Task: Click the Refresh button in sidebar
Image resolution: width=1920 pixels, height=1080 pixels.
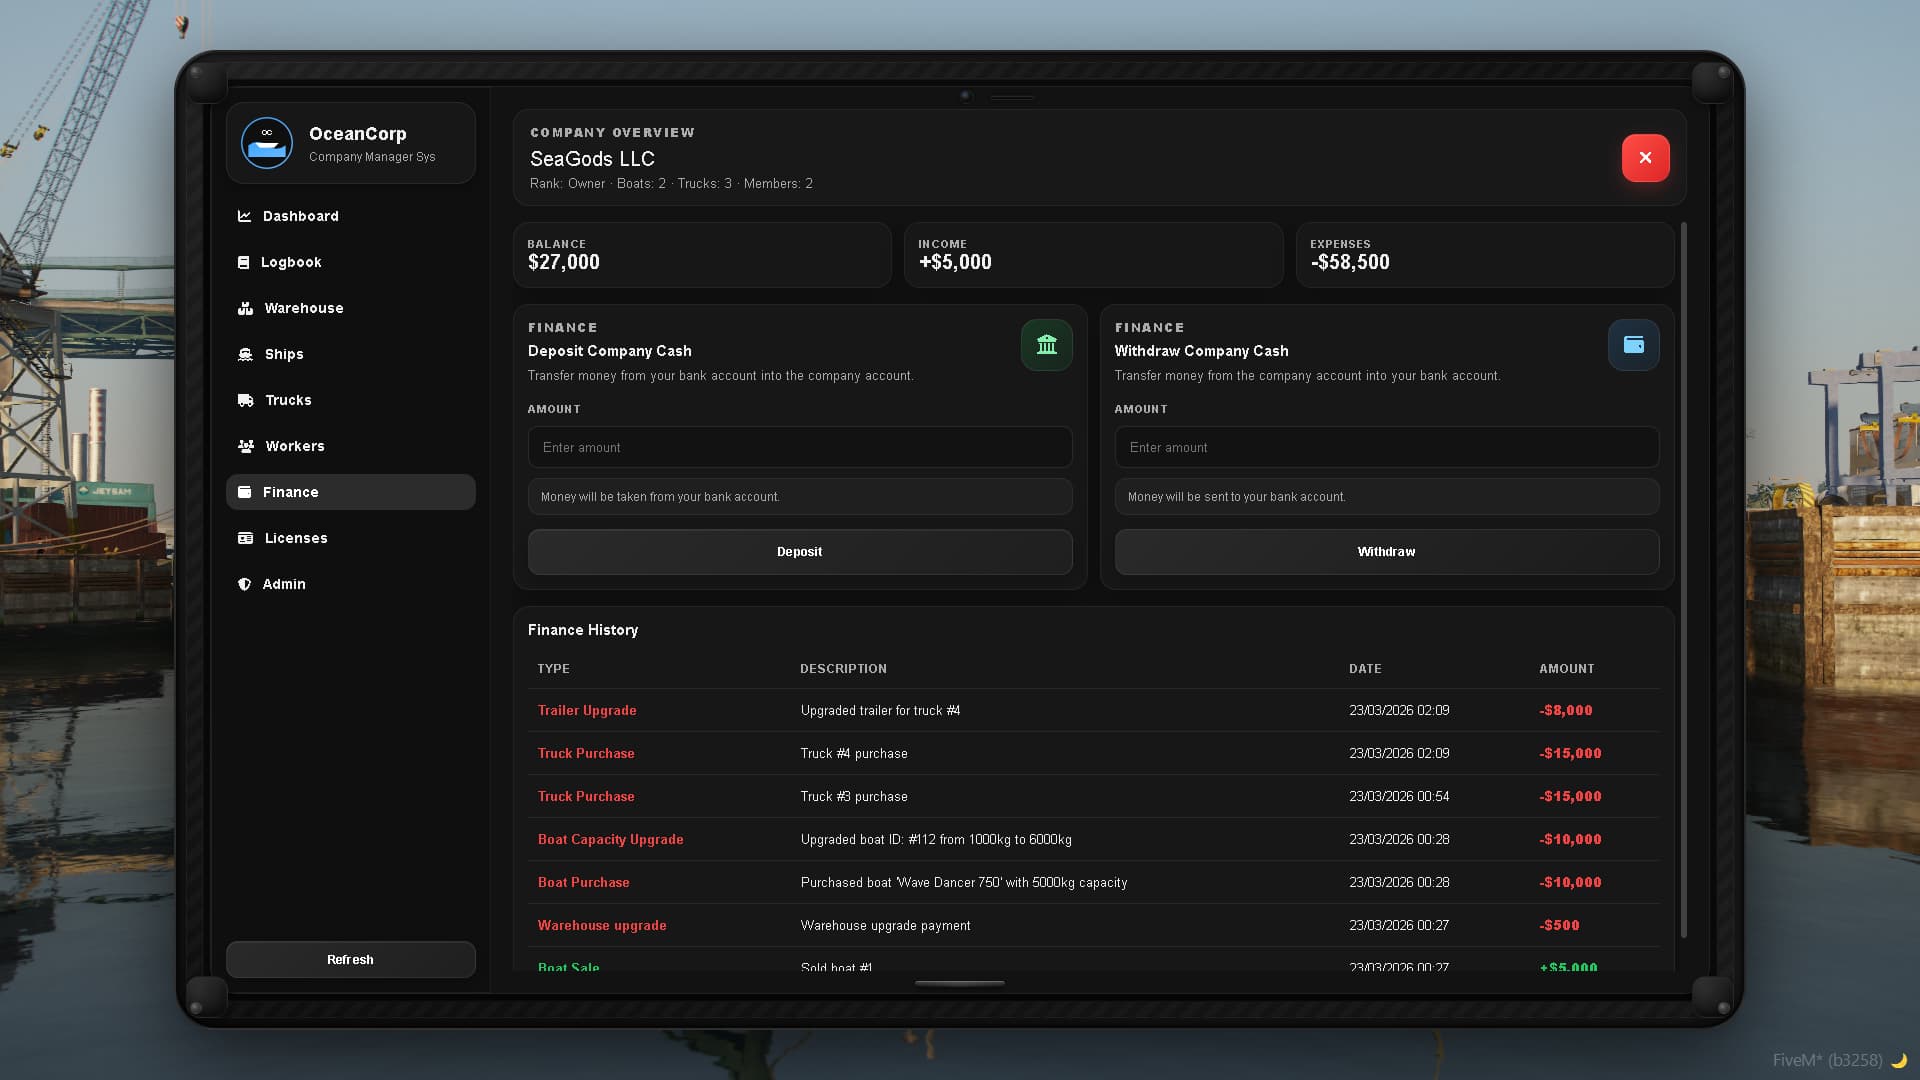Action: pos(350,959)
